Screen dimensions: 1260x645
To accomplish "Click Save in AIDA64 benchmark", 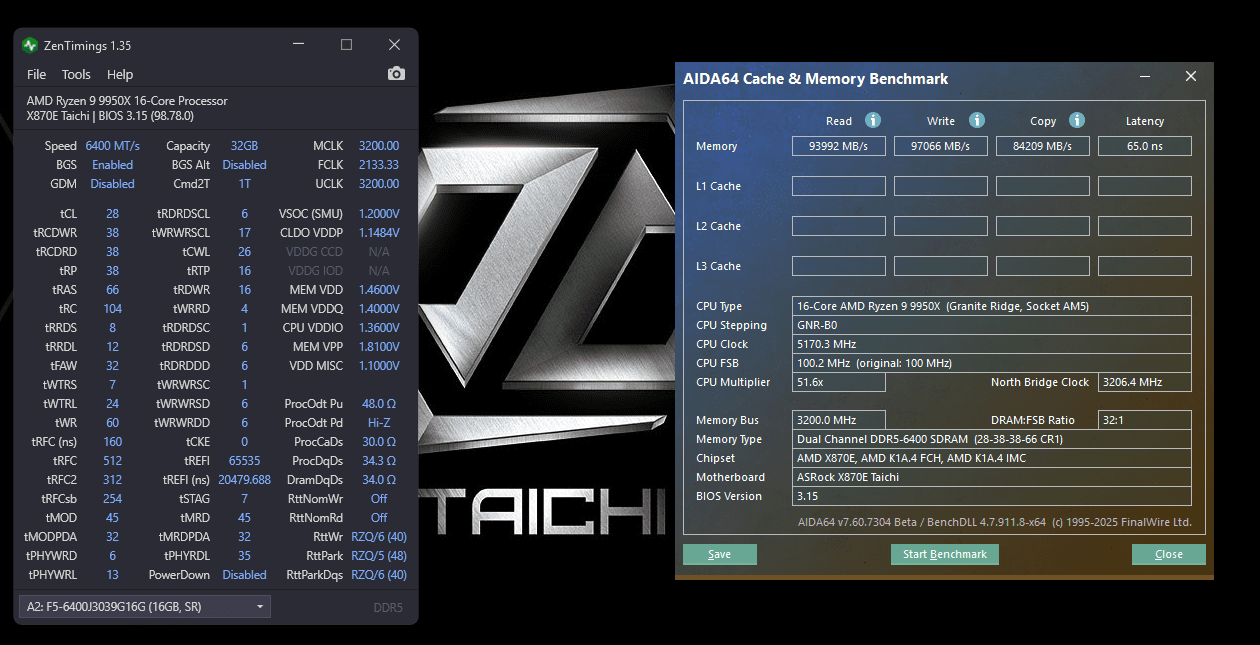I will point(720,554).
